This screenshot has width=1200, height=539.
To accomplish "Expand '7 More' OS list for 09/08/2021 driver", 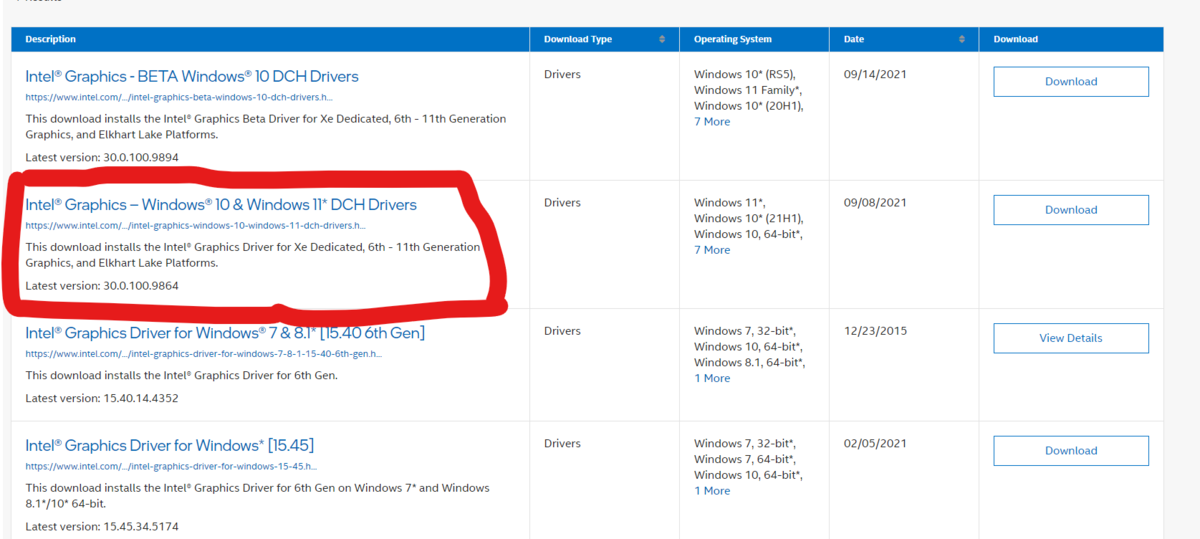I will point(712,250).
